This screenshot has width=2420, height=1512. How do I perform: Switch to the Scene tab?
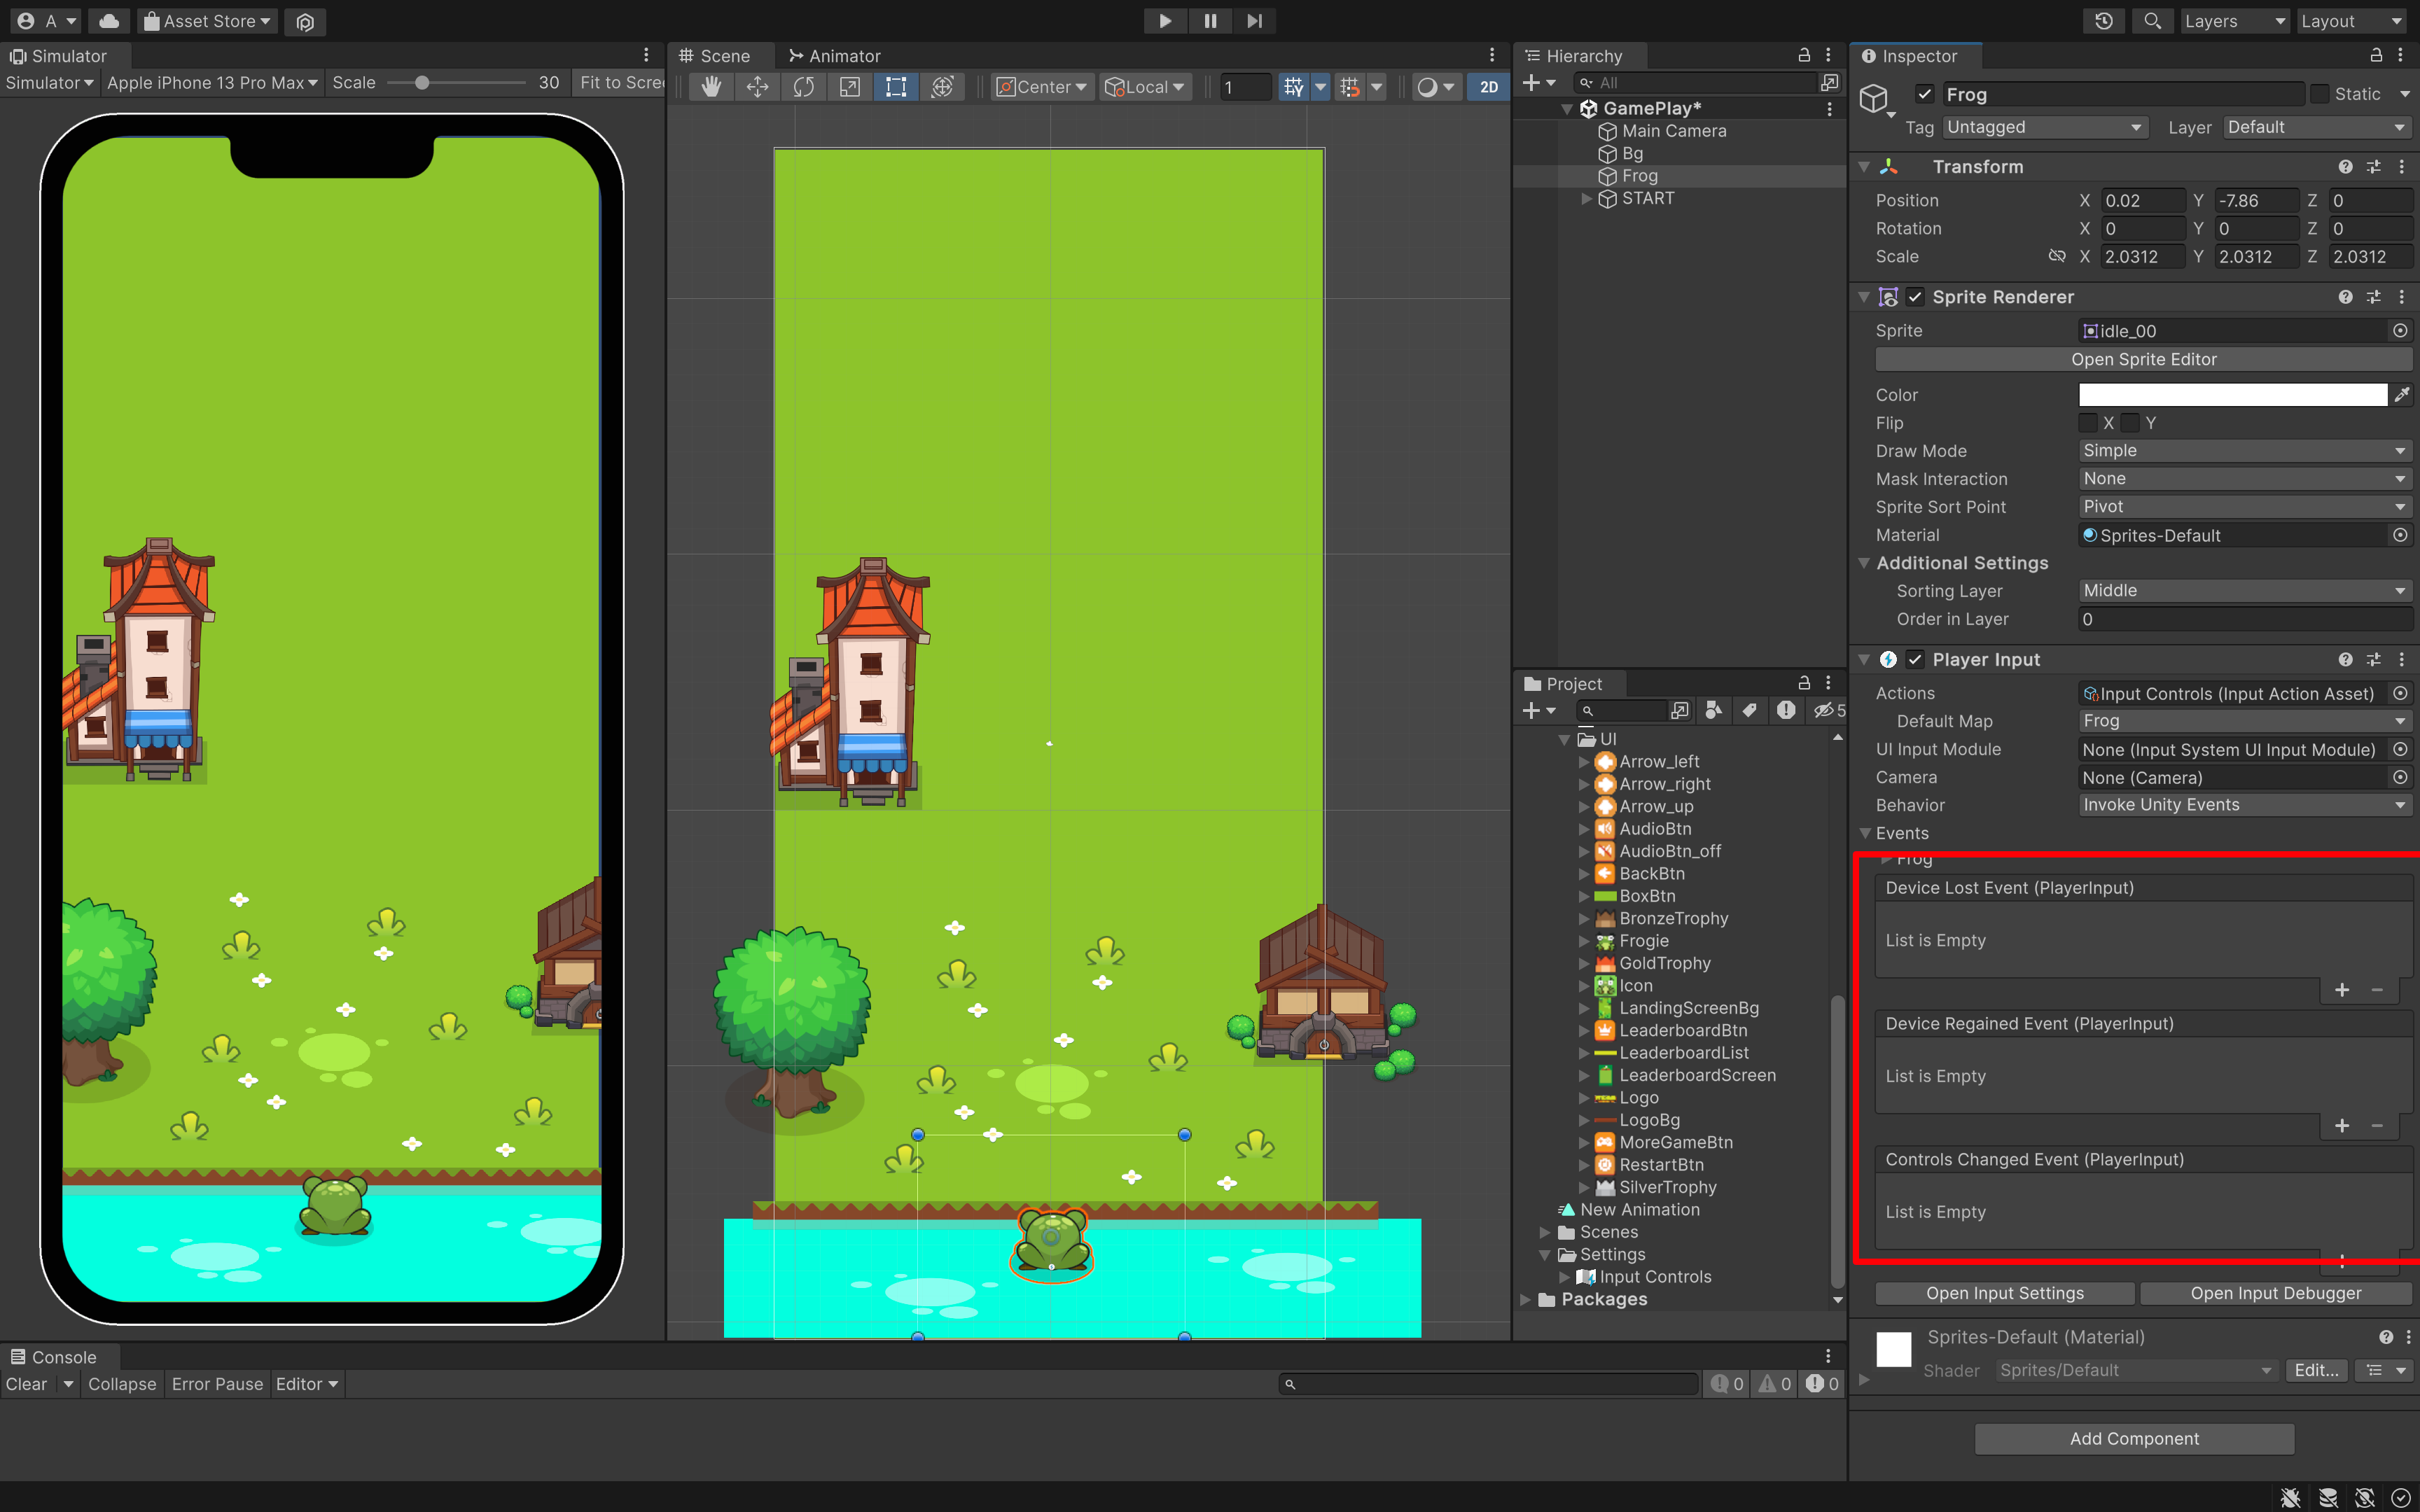point(715,56)
